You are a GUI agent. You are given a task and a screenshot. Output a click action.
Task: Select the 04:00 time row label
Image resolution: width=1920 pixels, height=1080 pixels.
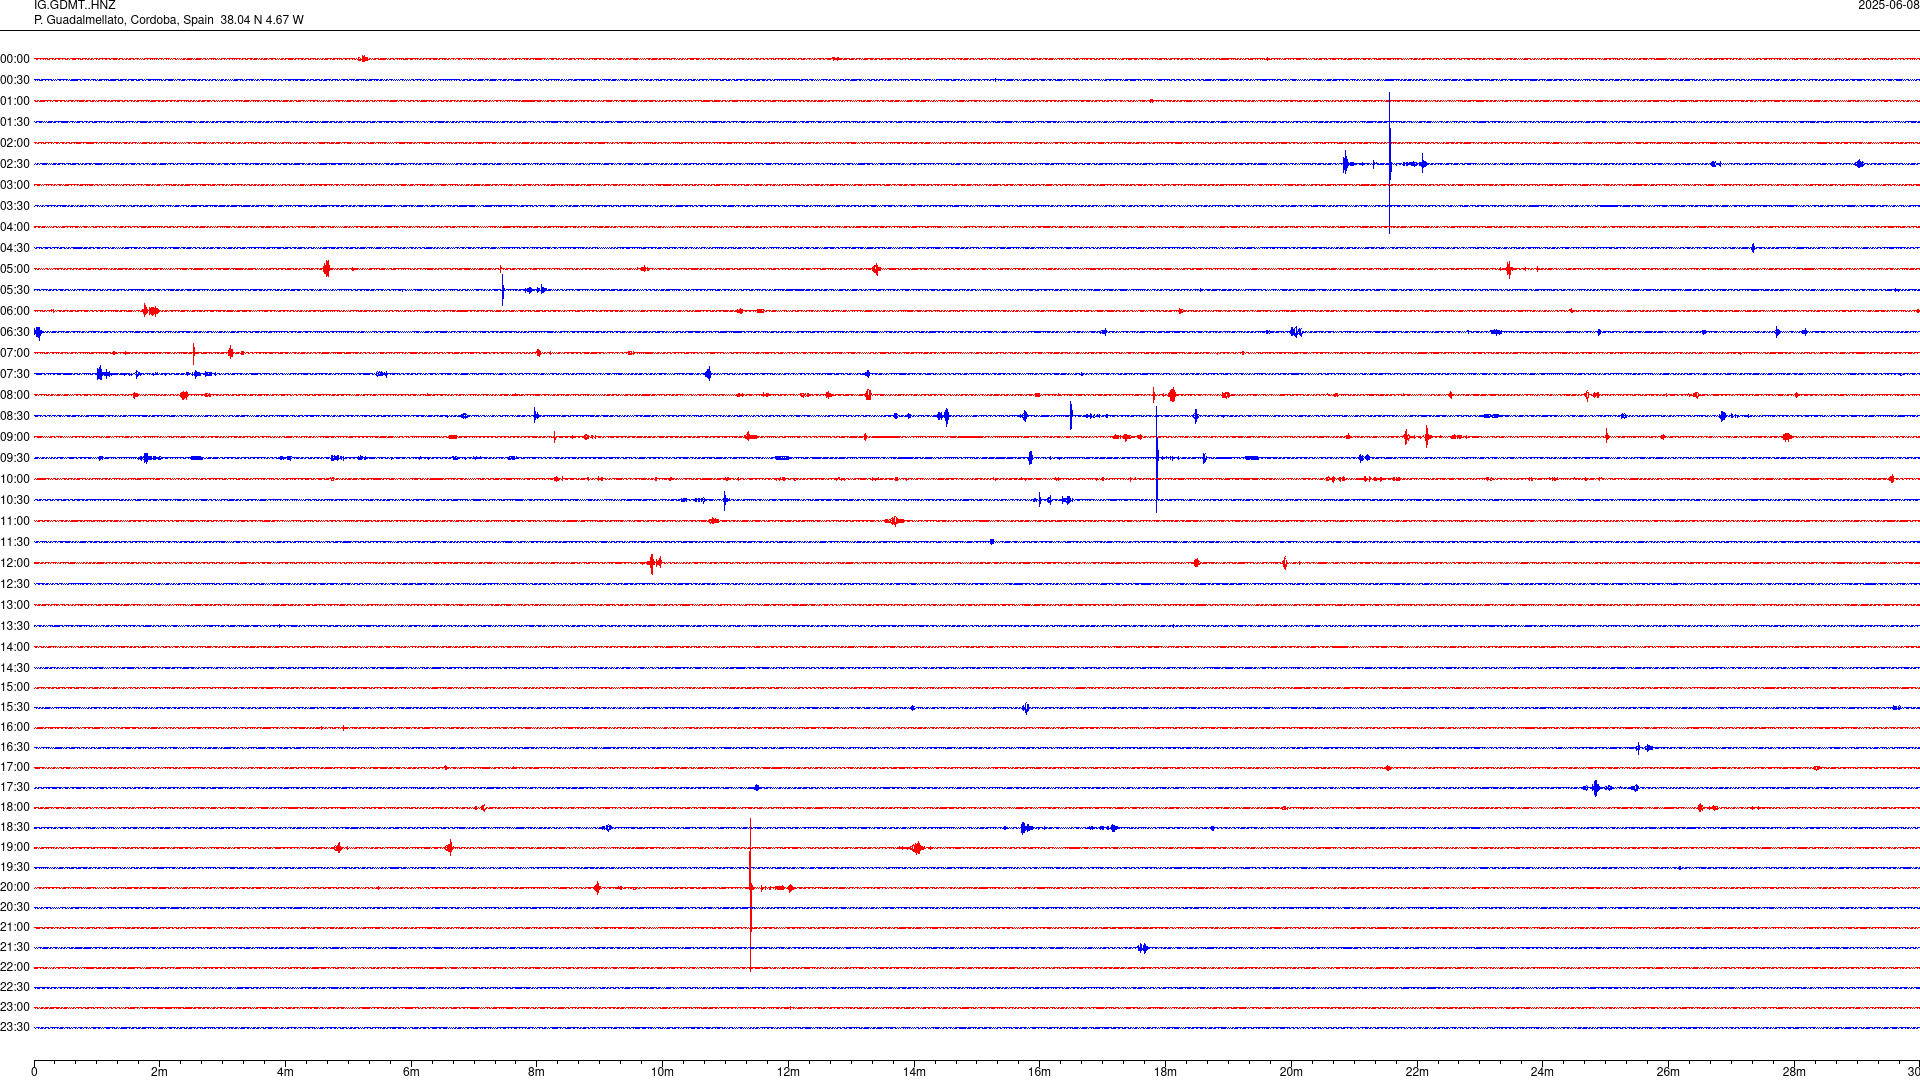15,227
